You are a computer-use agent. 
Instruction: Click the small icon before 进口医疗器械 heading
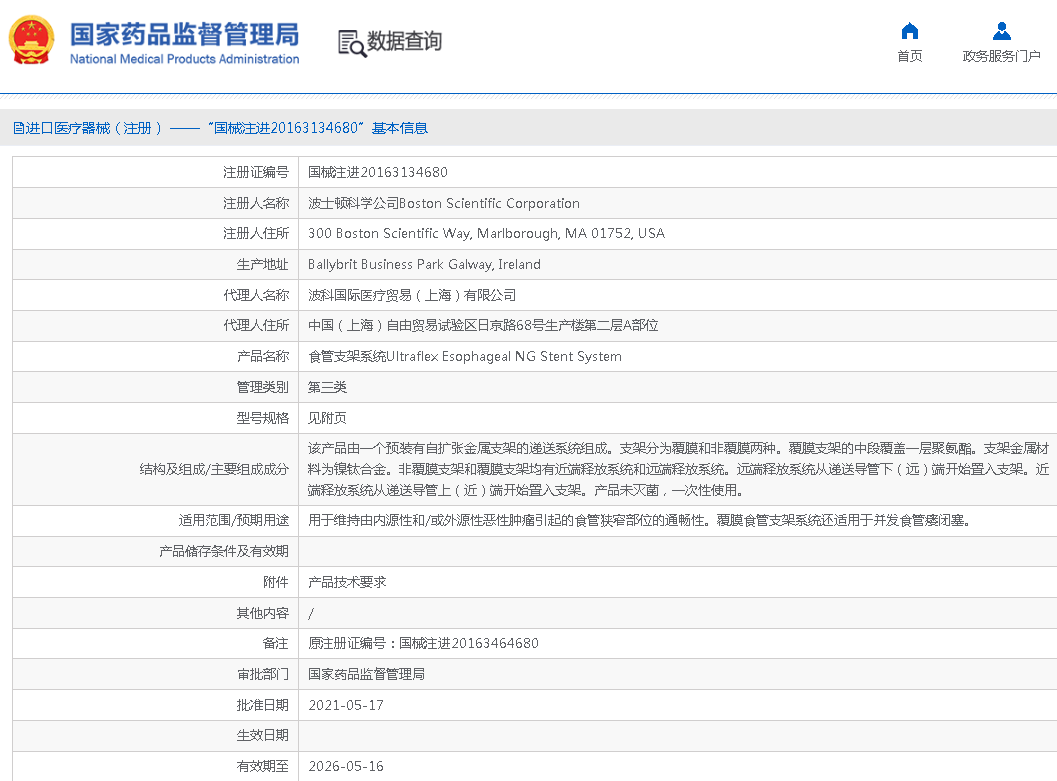17,128
